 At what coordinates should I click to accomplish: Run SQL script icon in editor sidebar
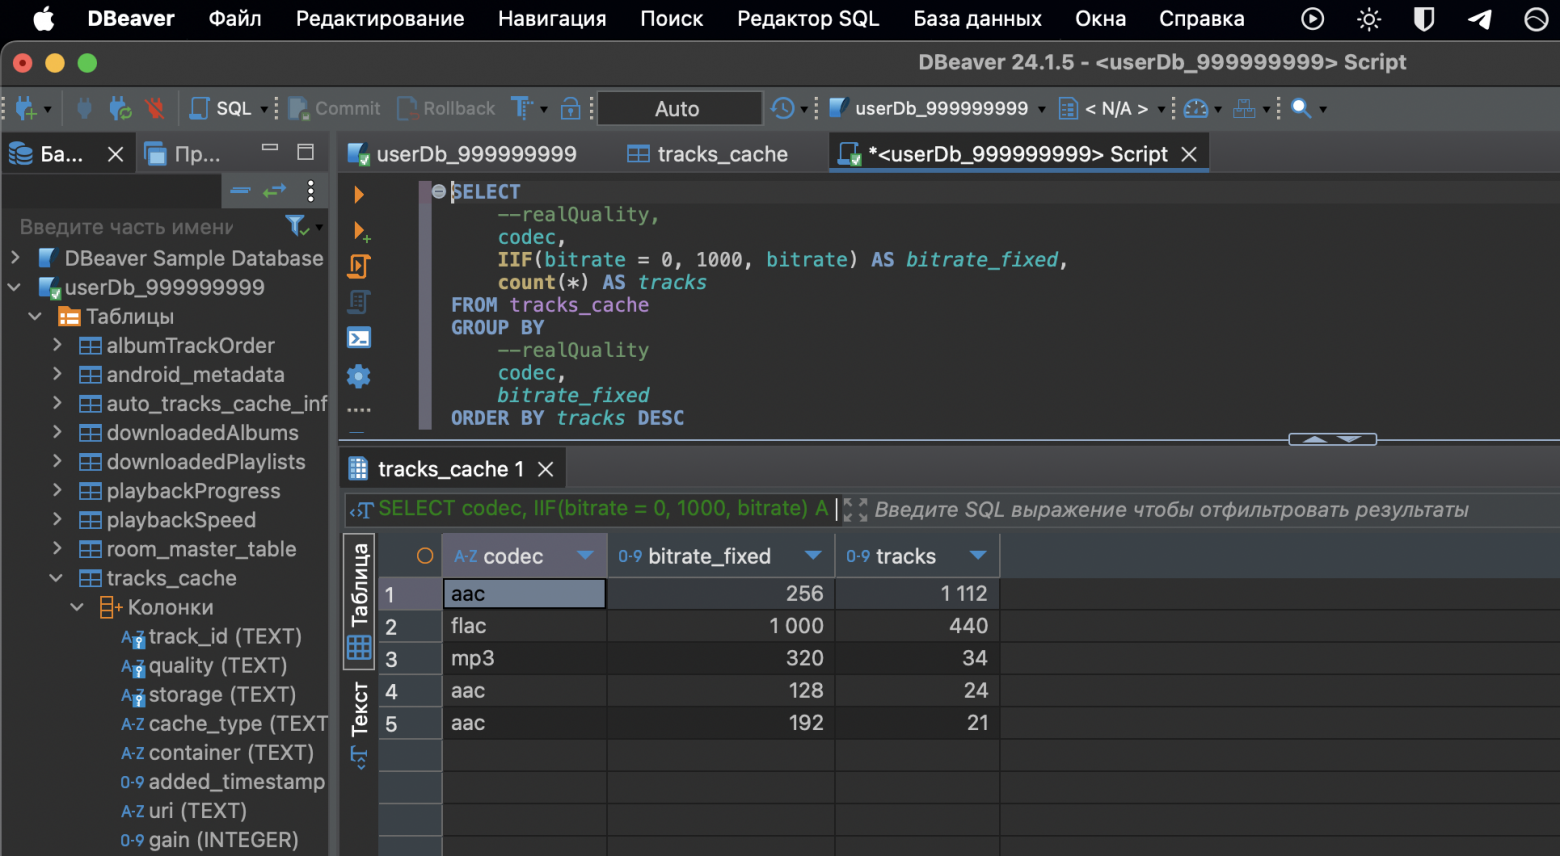[x=359, y=266]
